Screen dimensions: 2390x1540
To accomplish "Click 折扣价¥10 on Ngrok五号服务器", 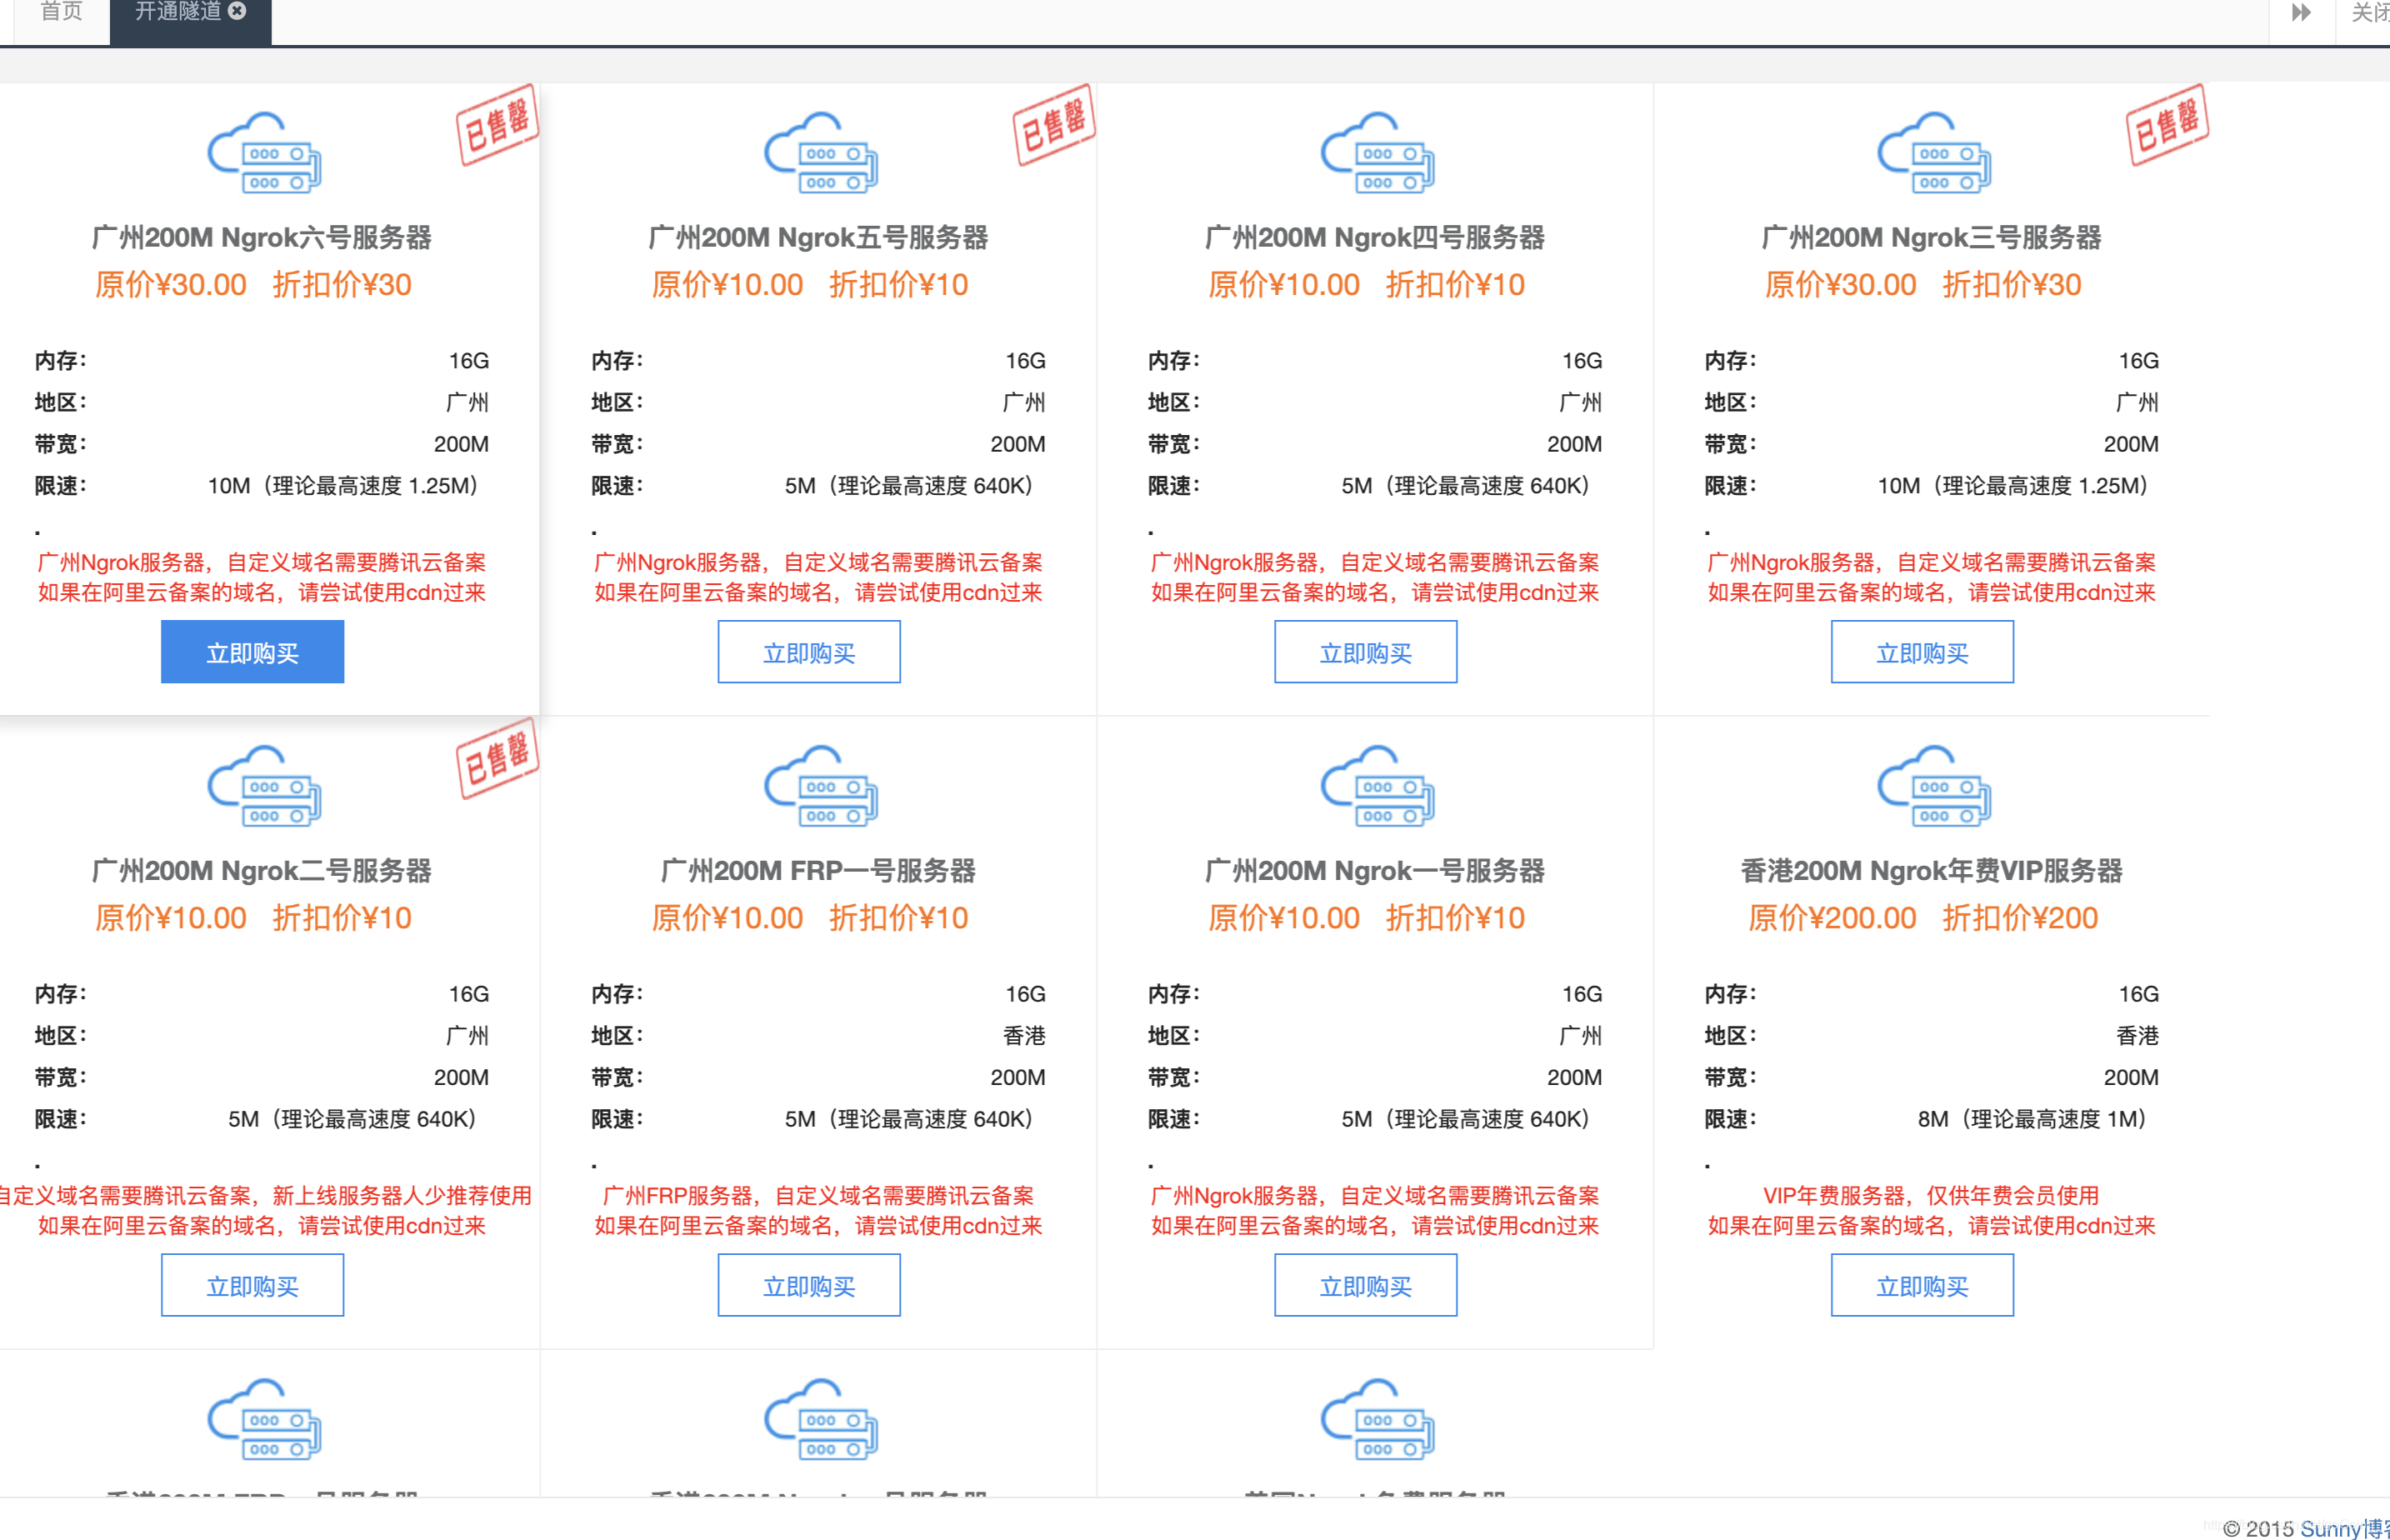I will tap(899, 284).
